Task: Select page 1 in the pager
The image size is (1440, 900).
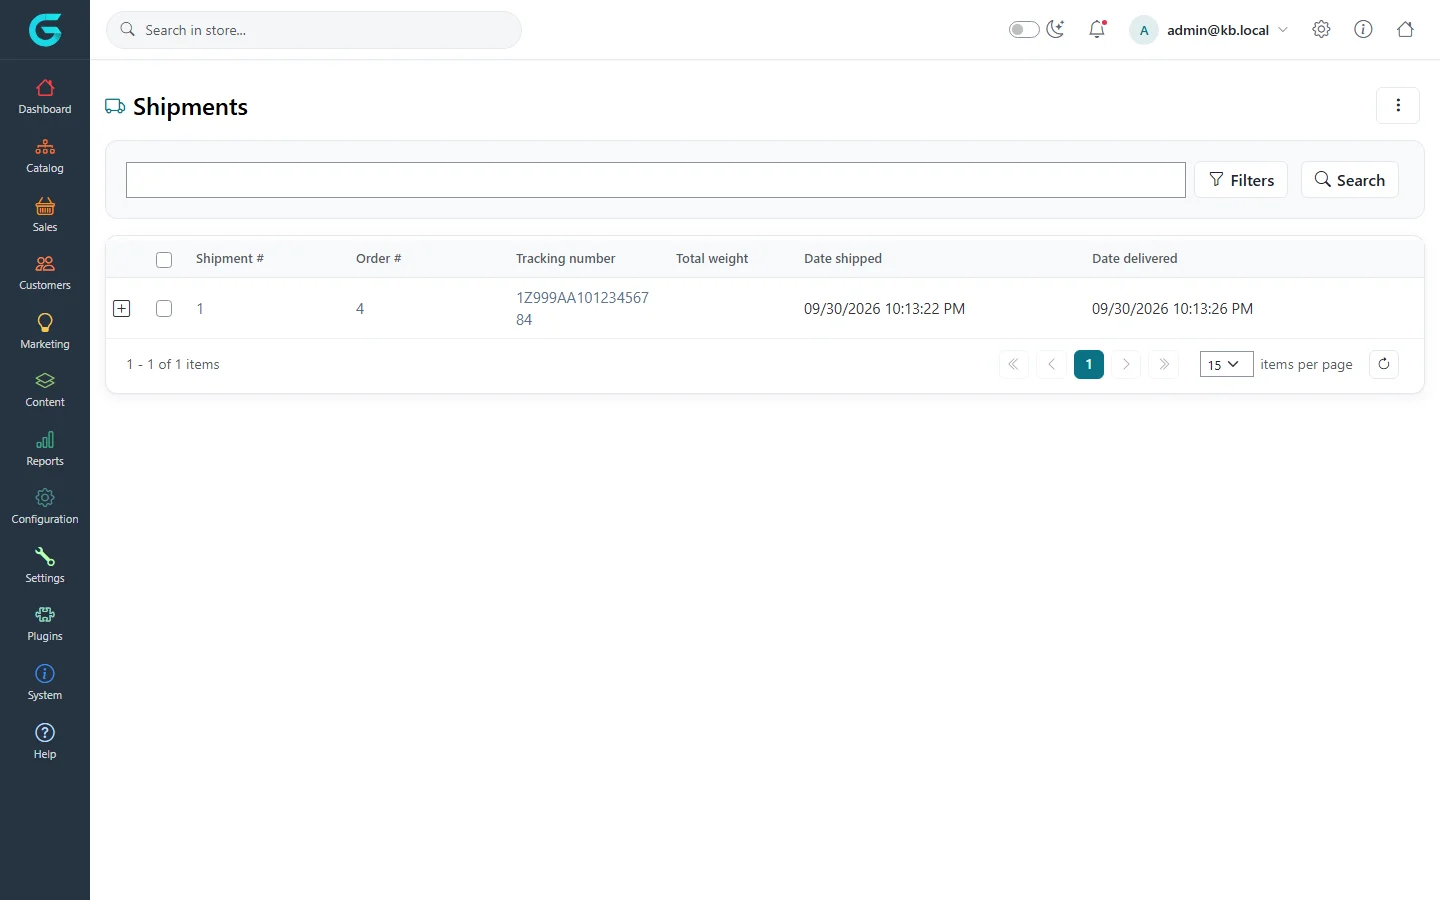Action: coord(1089,364)
